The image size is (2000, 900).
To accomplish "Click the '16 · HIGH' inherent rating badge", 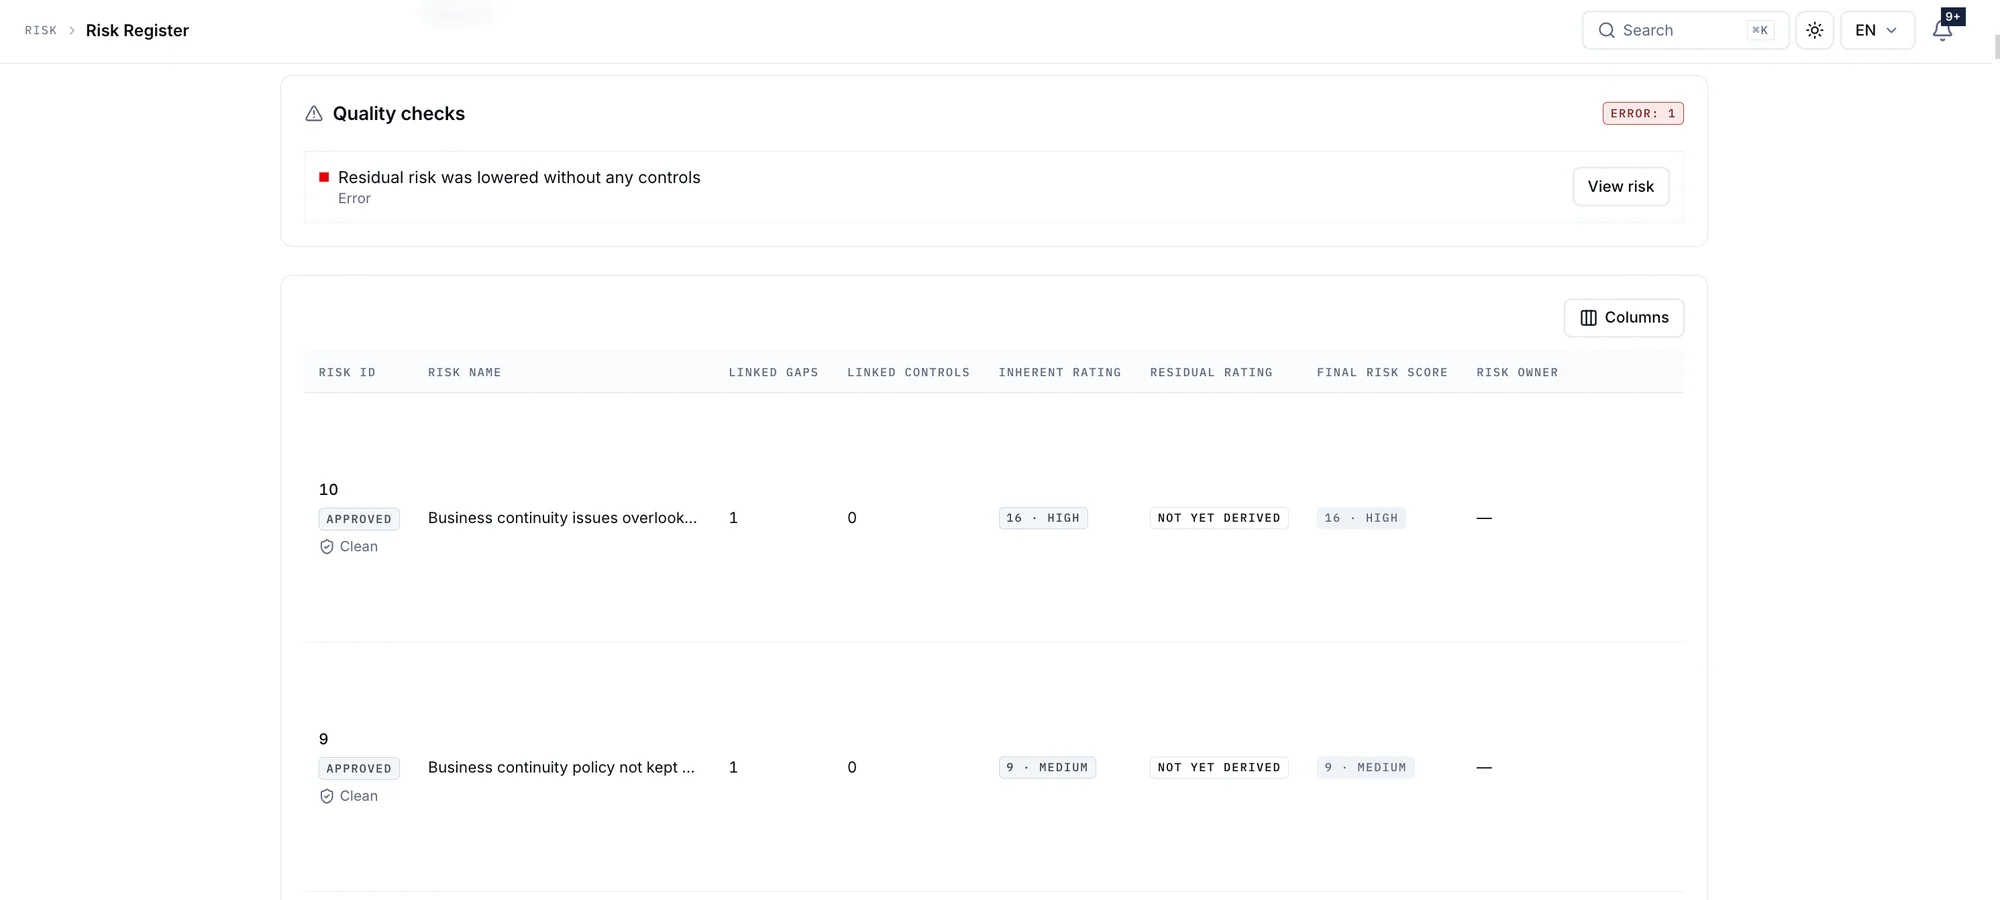I will [x=1043, y=518].
